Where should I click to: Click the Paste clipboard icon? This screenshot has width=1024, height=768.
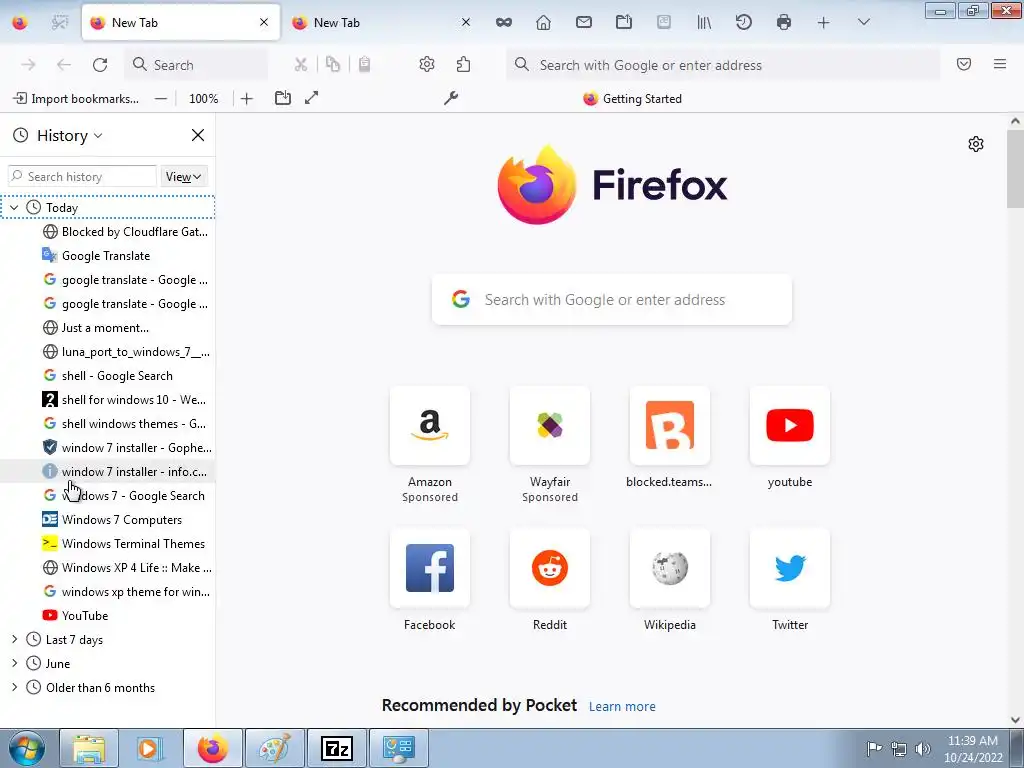click(x=364, y=64)
